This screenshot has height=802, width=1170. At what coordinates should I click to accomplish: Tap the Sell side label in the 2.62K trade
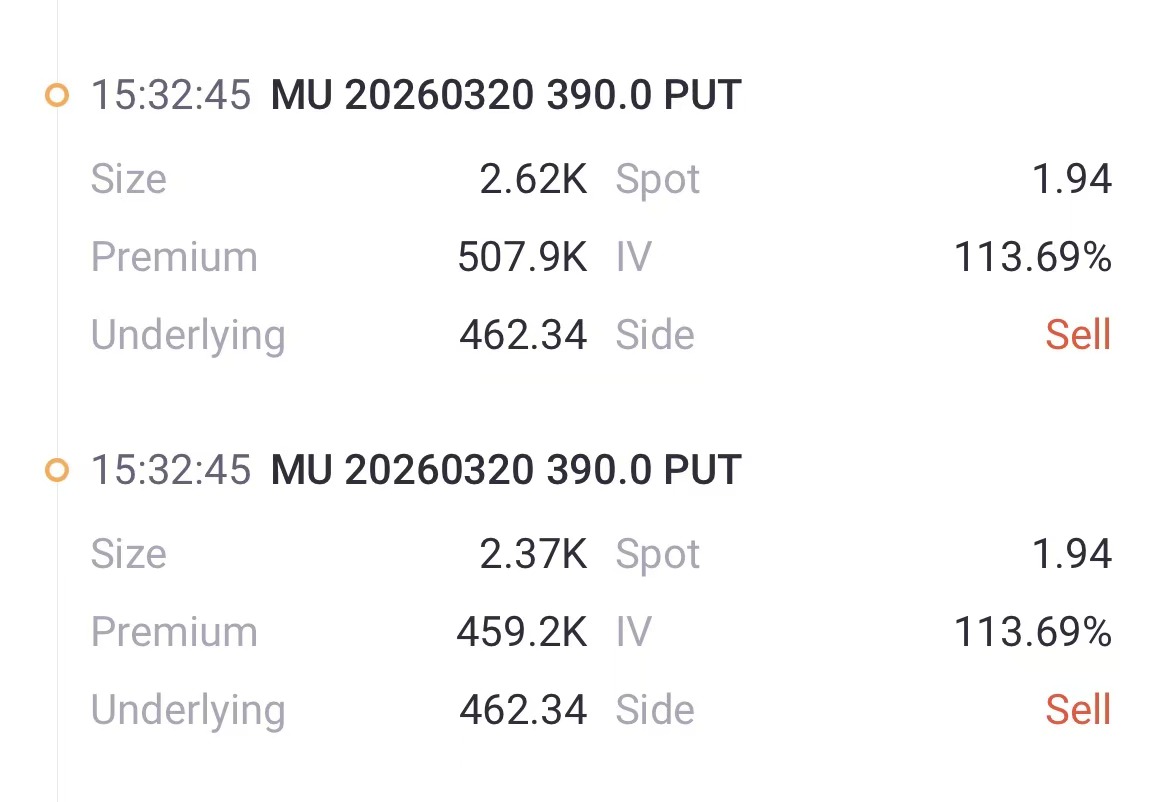(x=1078, y=335)
